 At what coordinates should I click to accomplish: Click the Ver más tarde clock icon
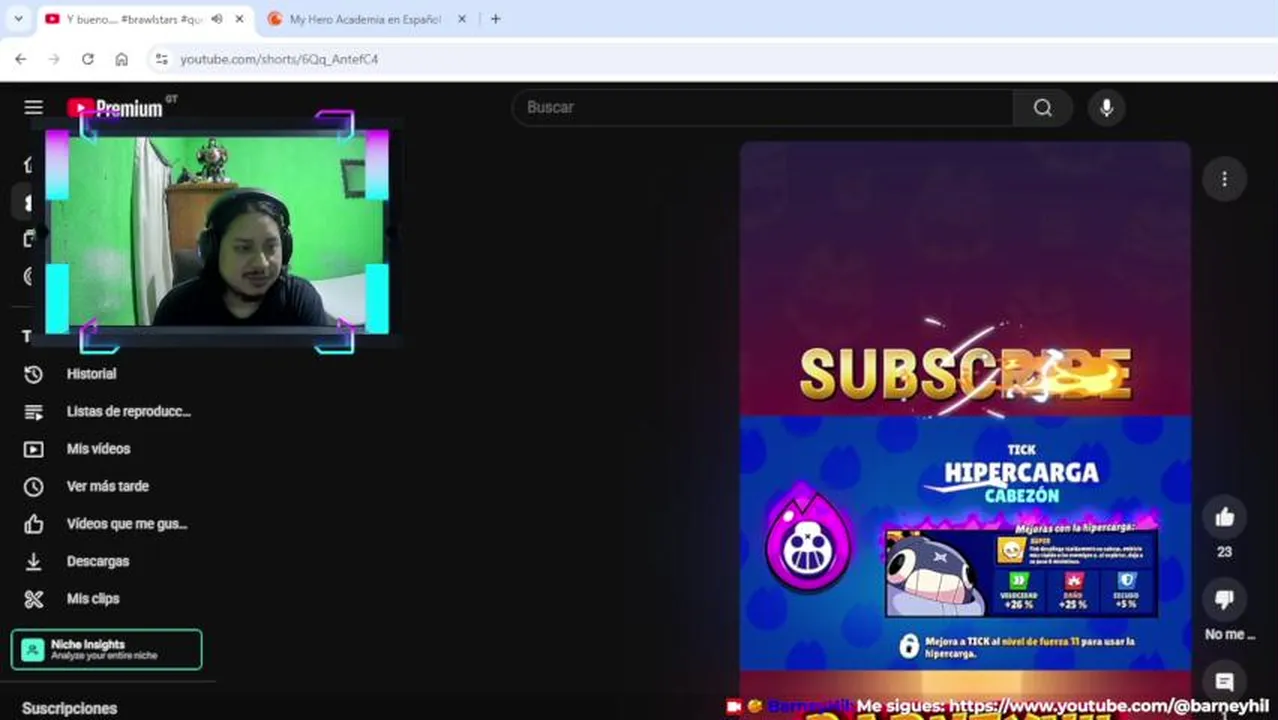[34, 487]
